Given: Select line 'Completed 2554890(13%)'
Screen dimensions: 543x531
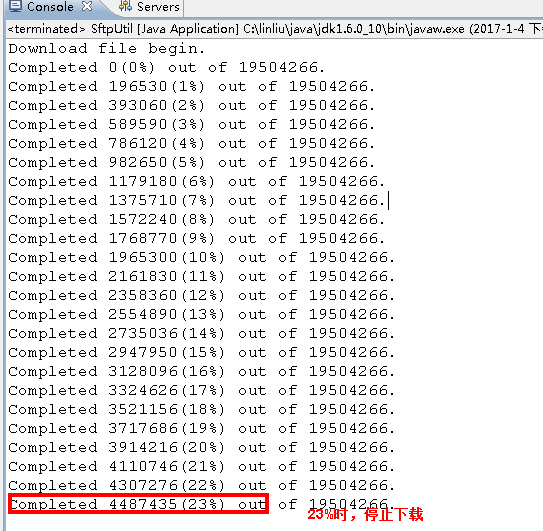Looking at the screenshot, I should click(x=202, y=315).
